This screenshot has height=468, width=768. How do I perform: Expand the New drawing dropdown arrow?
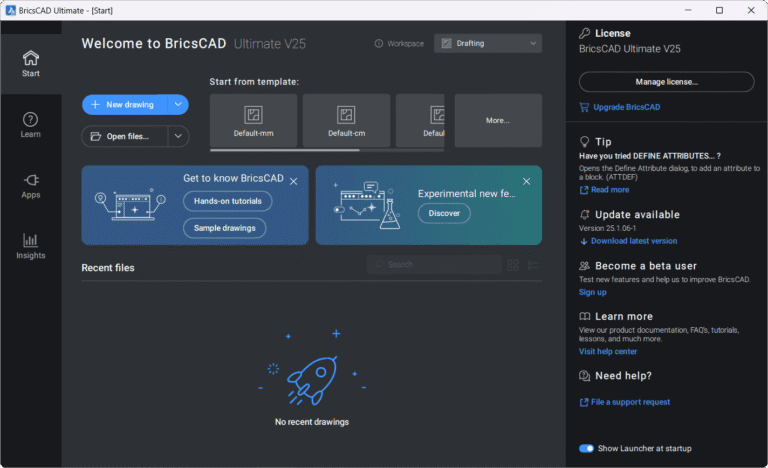click(178, 104)
